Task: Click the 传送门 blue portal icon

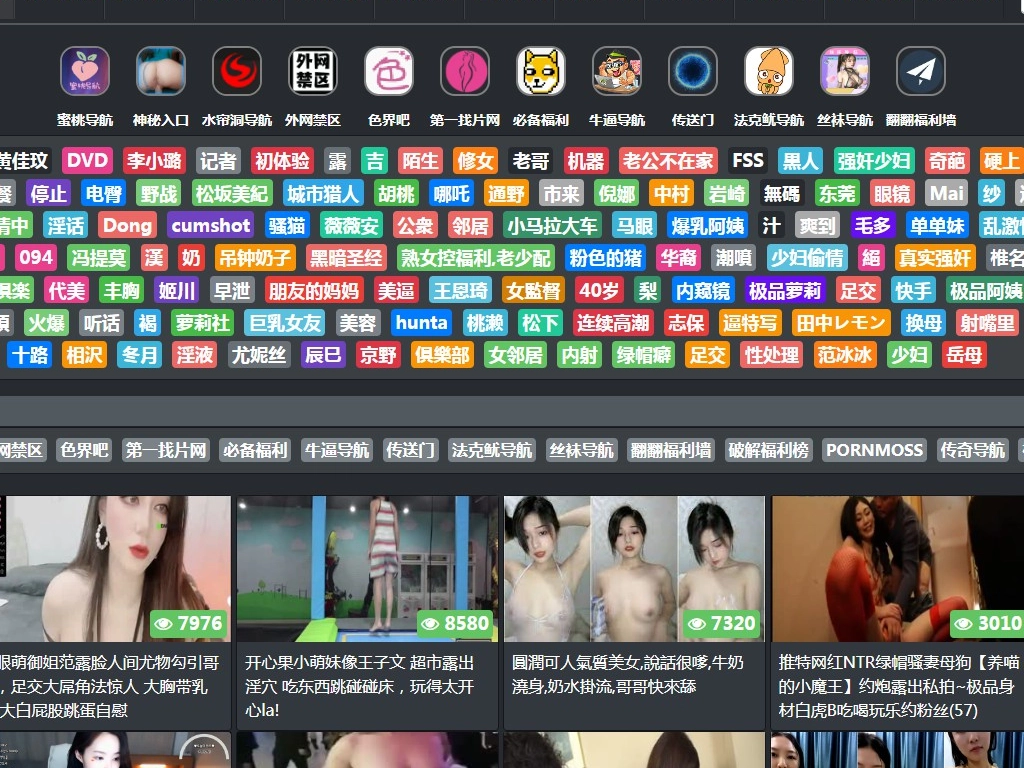Action: pos(693,72)
